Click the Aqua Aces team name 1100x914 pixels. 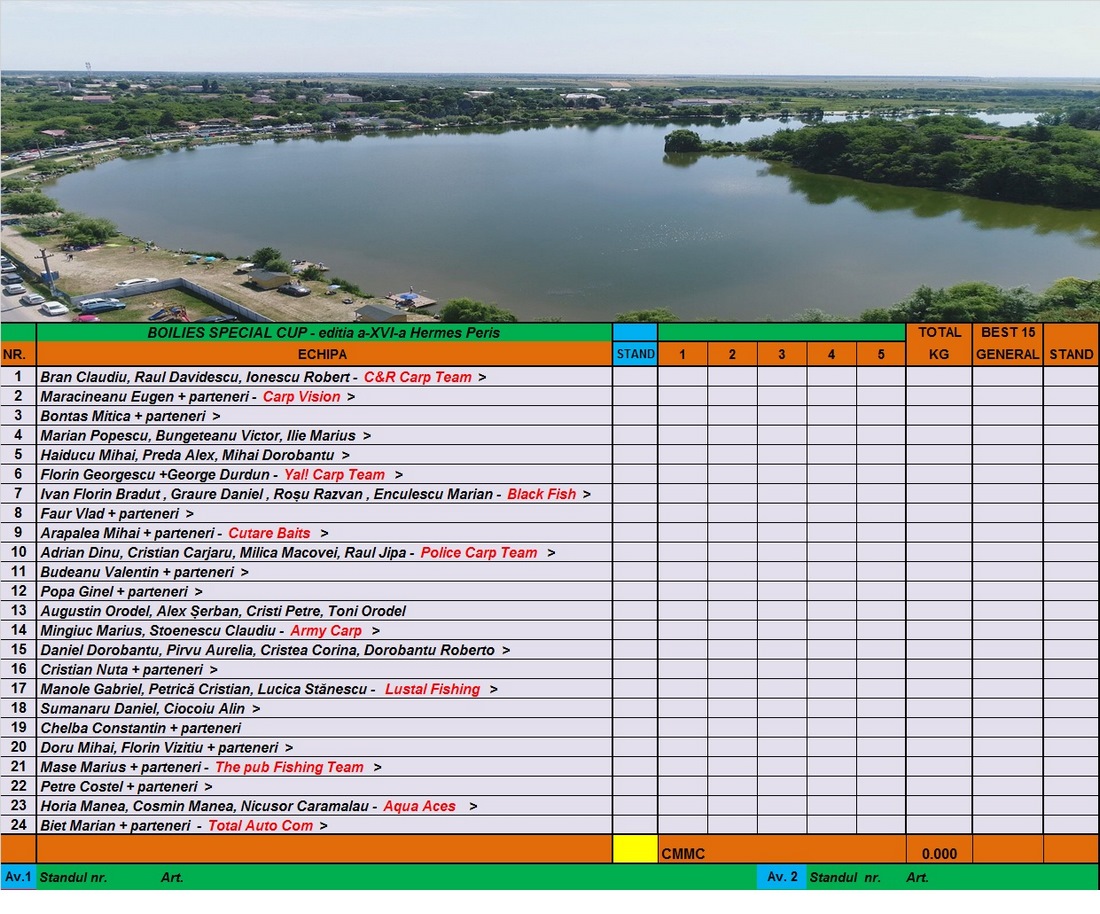[x=419, y=806]
